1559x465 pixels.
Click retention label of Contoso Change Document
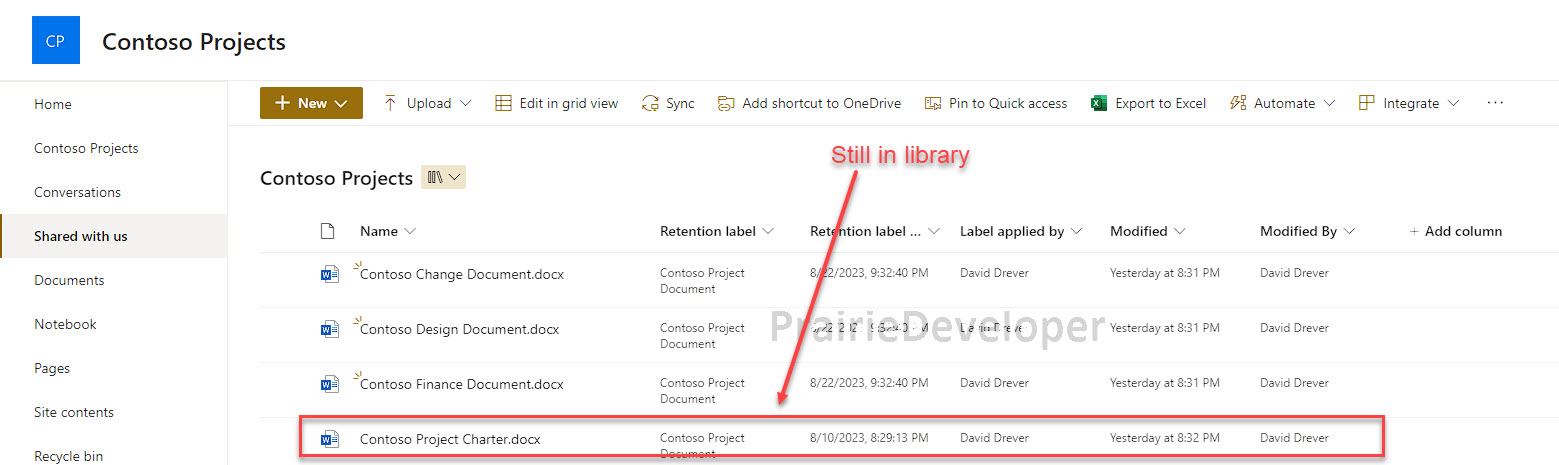coord(702,281)
